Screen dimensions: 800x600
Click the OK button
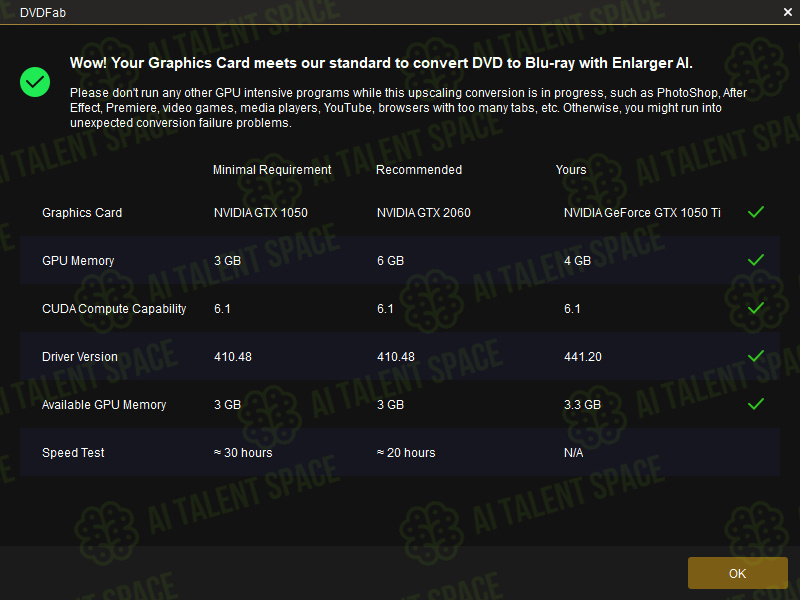[737, 573]
